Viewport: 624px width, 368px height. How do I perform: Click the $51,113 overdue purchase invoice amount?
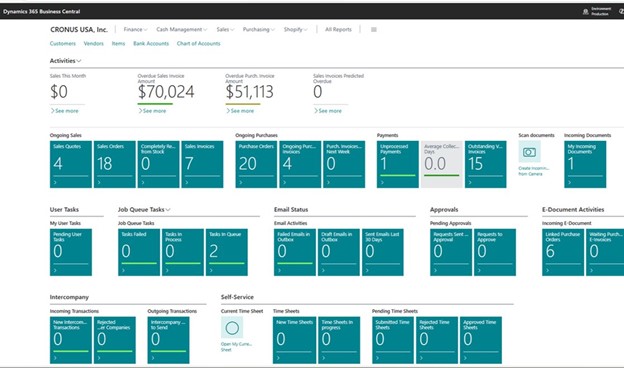(x=250, y=92)
